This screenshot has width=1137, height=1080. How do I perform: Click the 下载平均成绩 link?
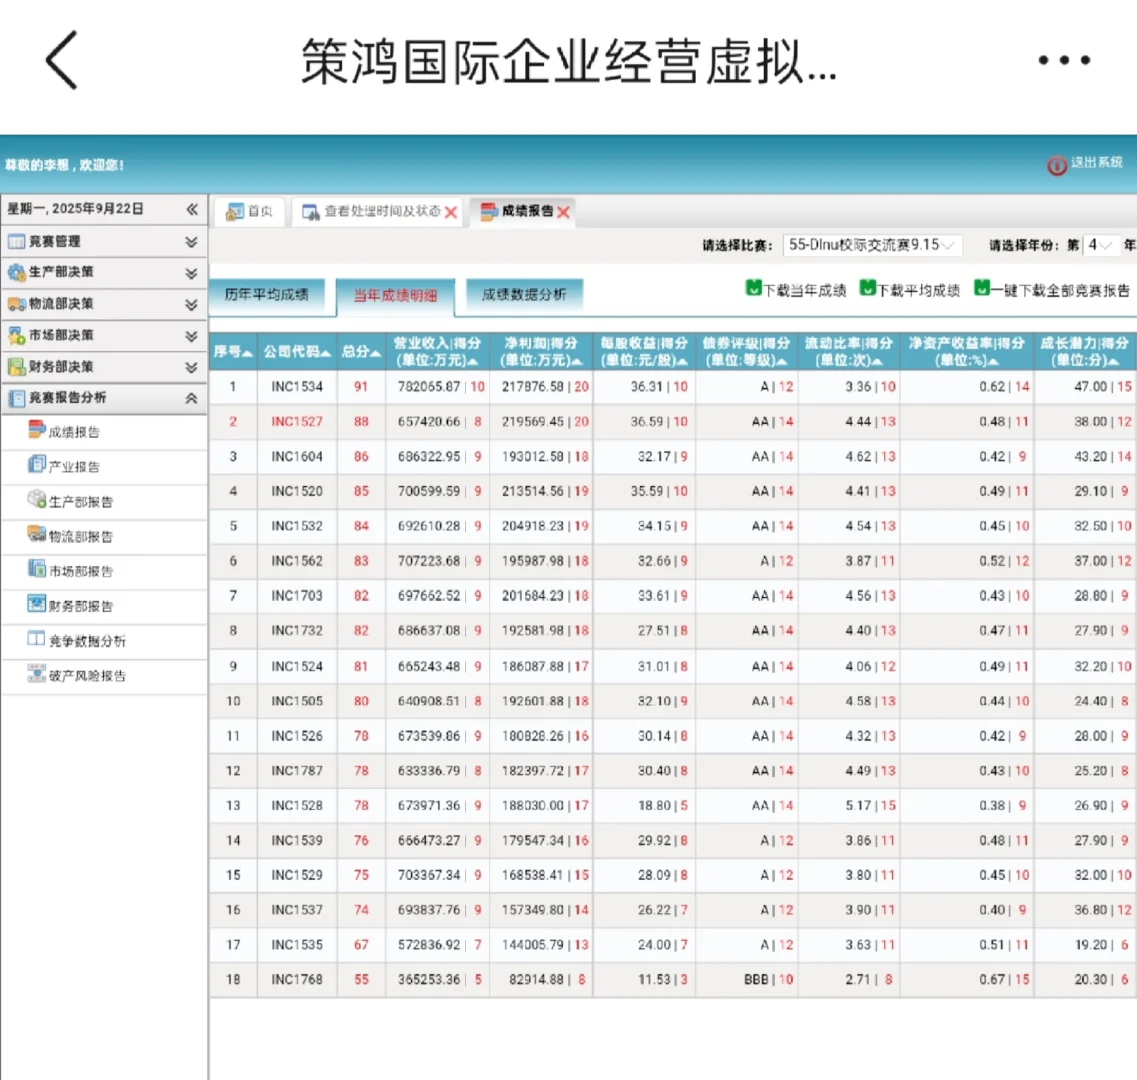point(918,291)
